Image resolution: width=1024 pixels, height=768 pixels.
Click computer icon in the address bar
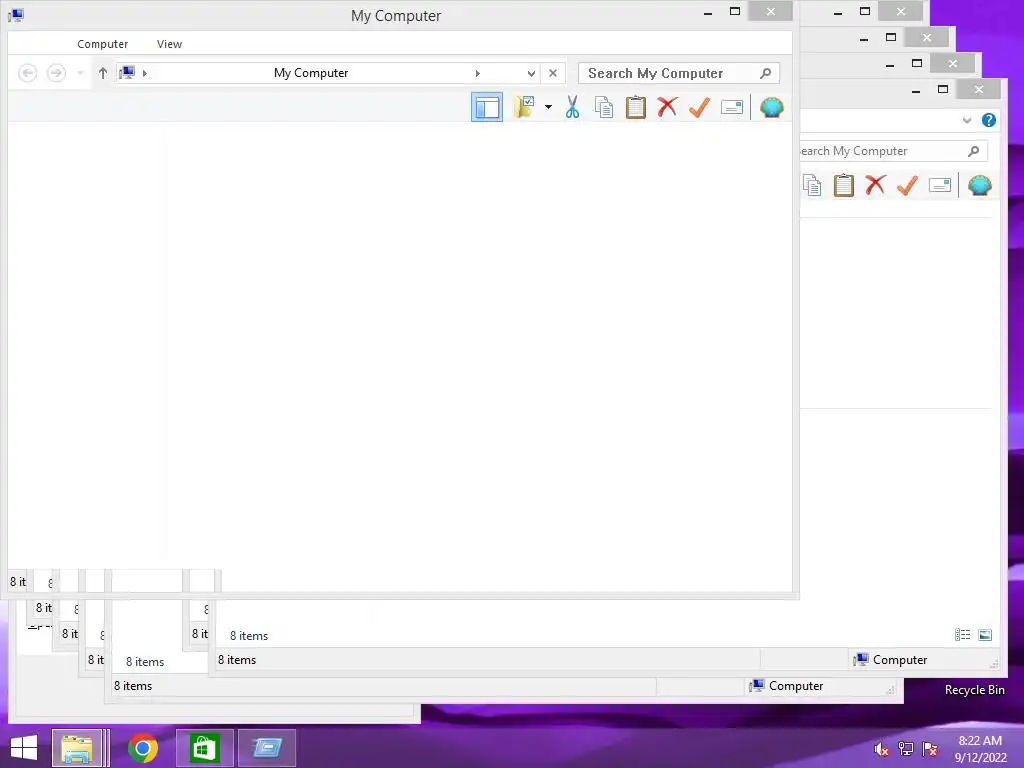127,72
